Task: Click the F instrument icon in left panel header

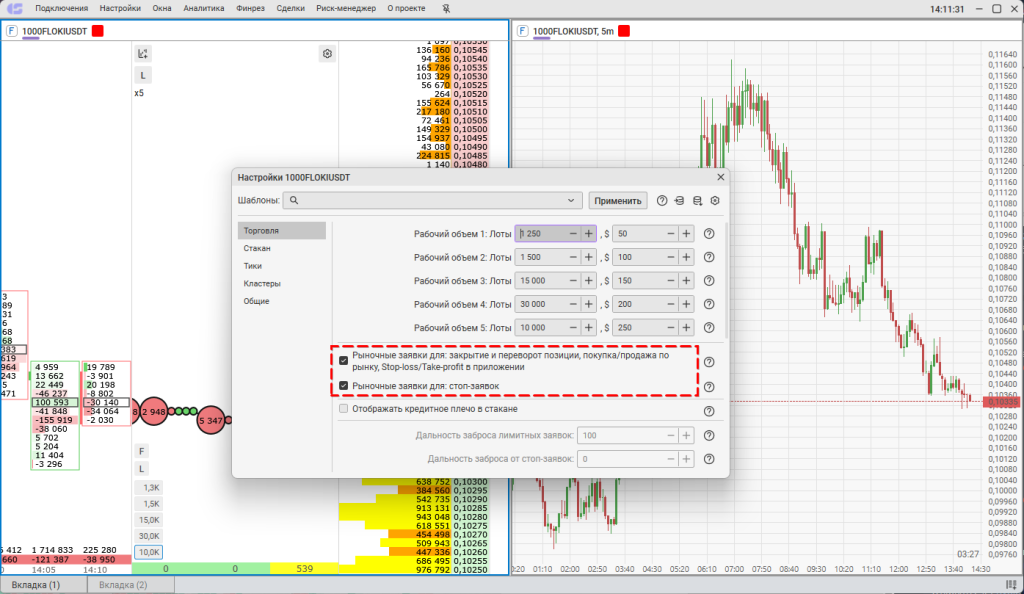Action: point(12,31)
